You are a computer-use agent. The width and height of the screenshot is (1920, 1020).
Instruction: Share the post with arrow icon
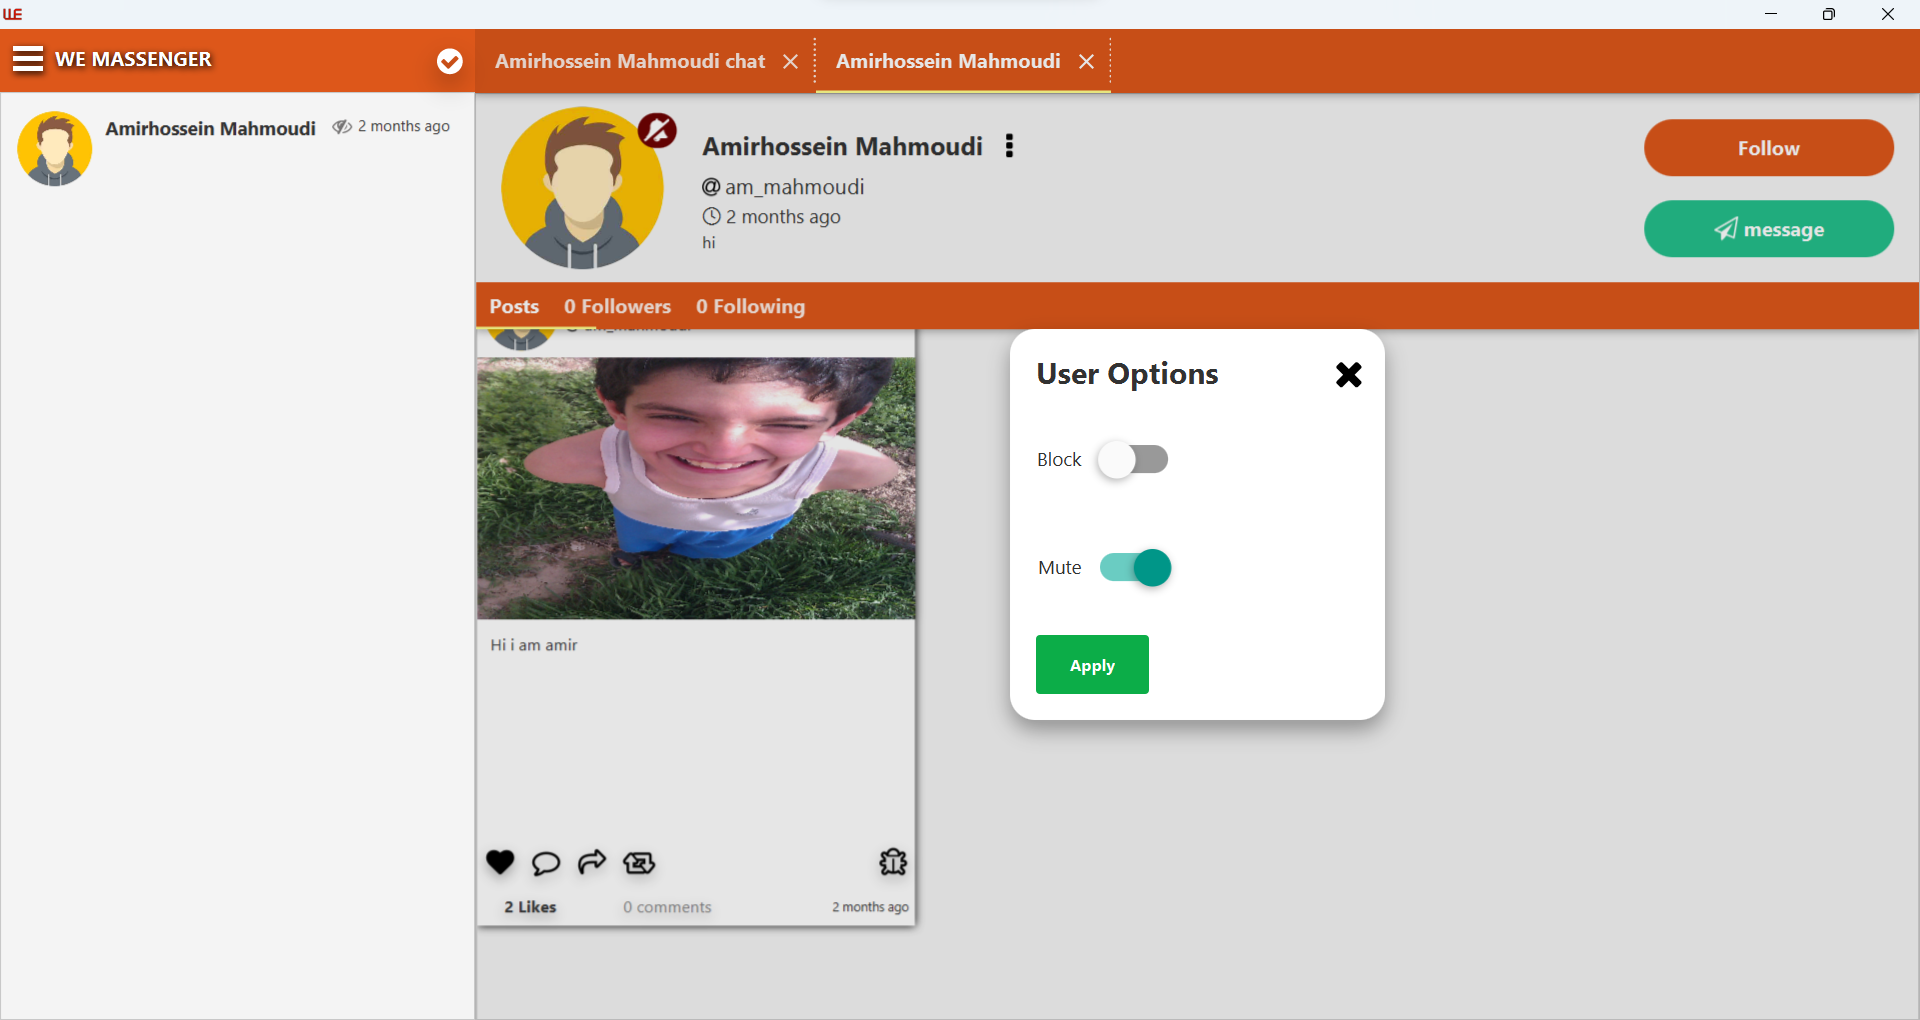tap(592, 862)
